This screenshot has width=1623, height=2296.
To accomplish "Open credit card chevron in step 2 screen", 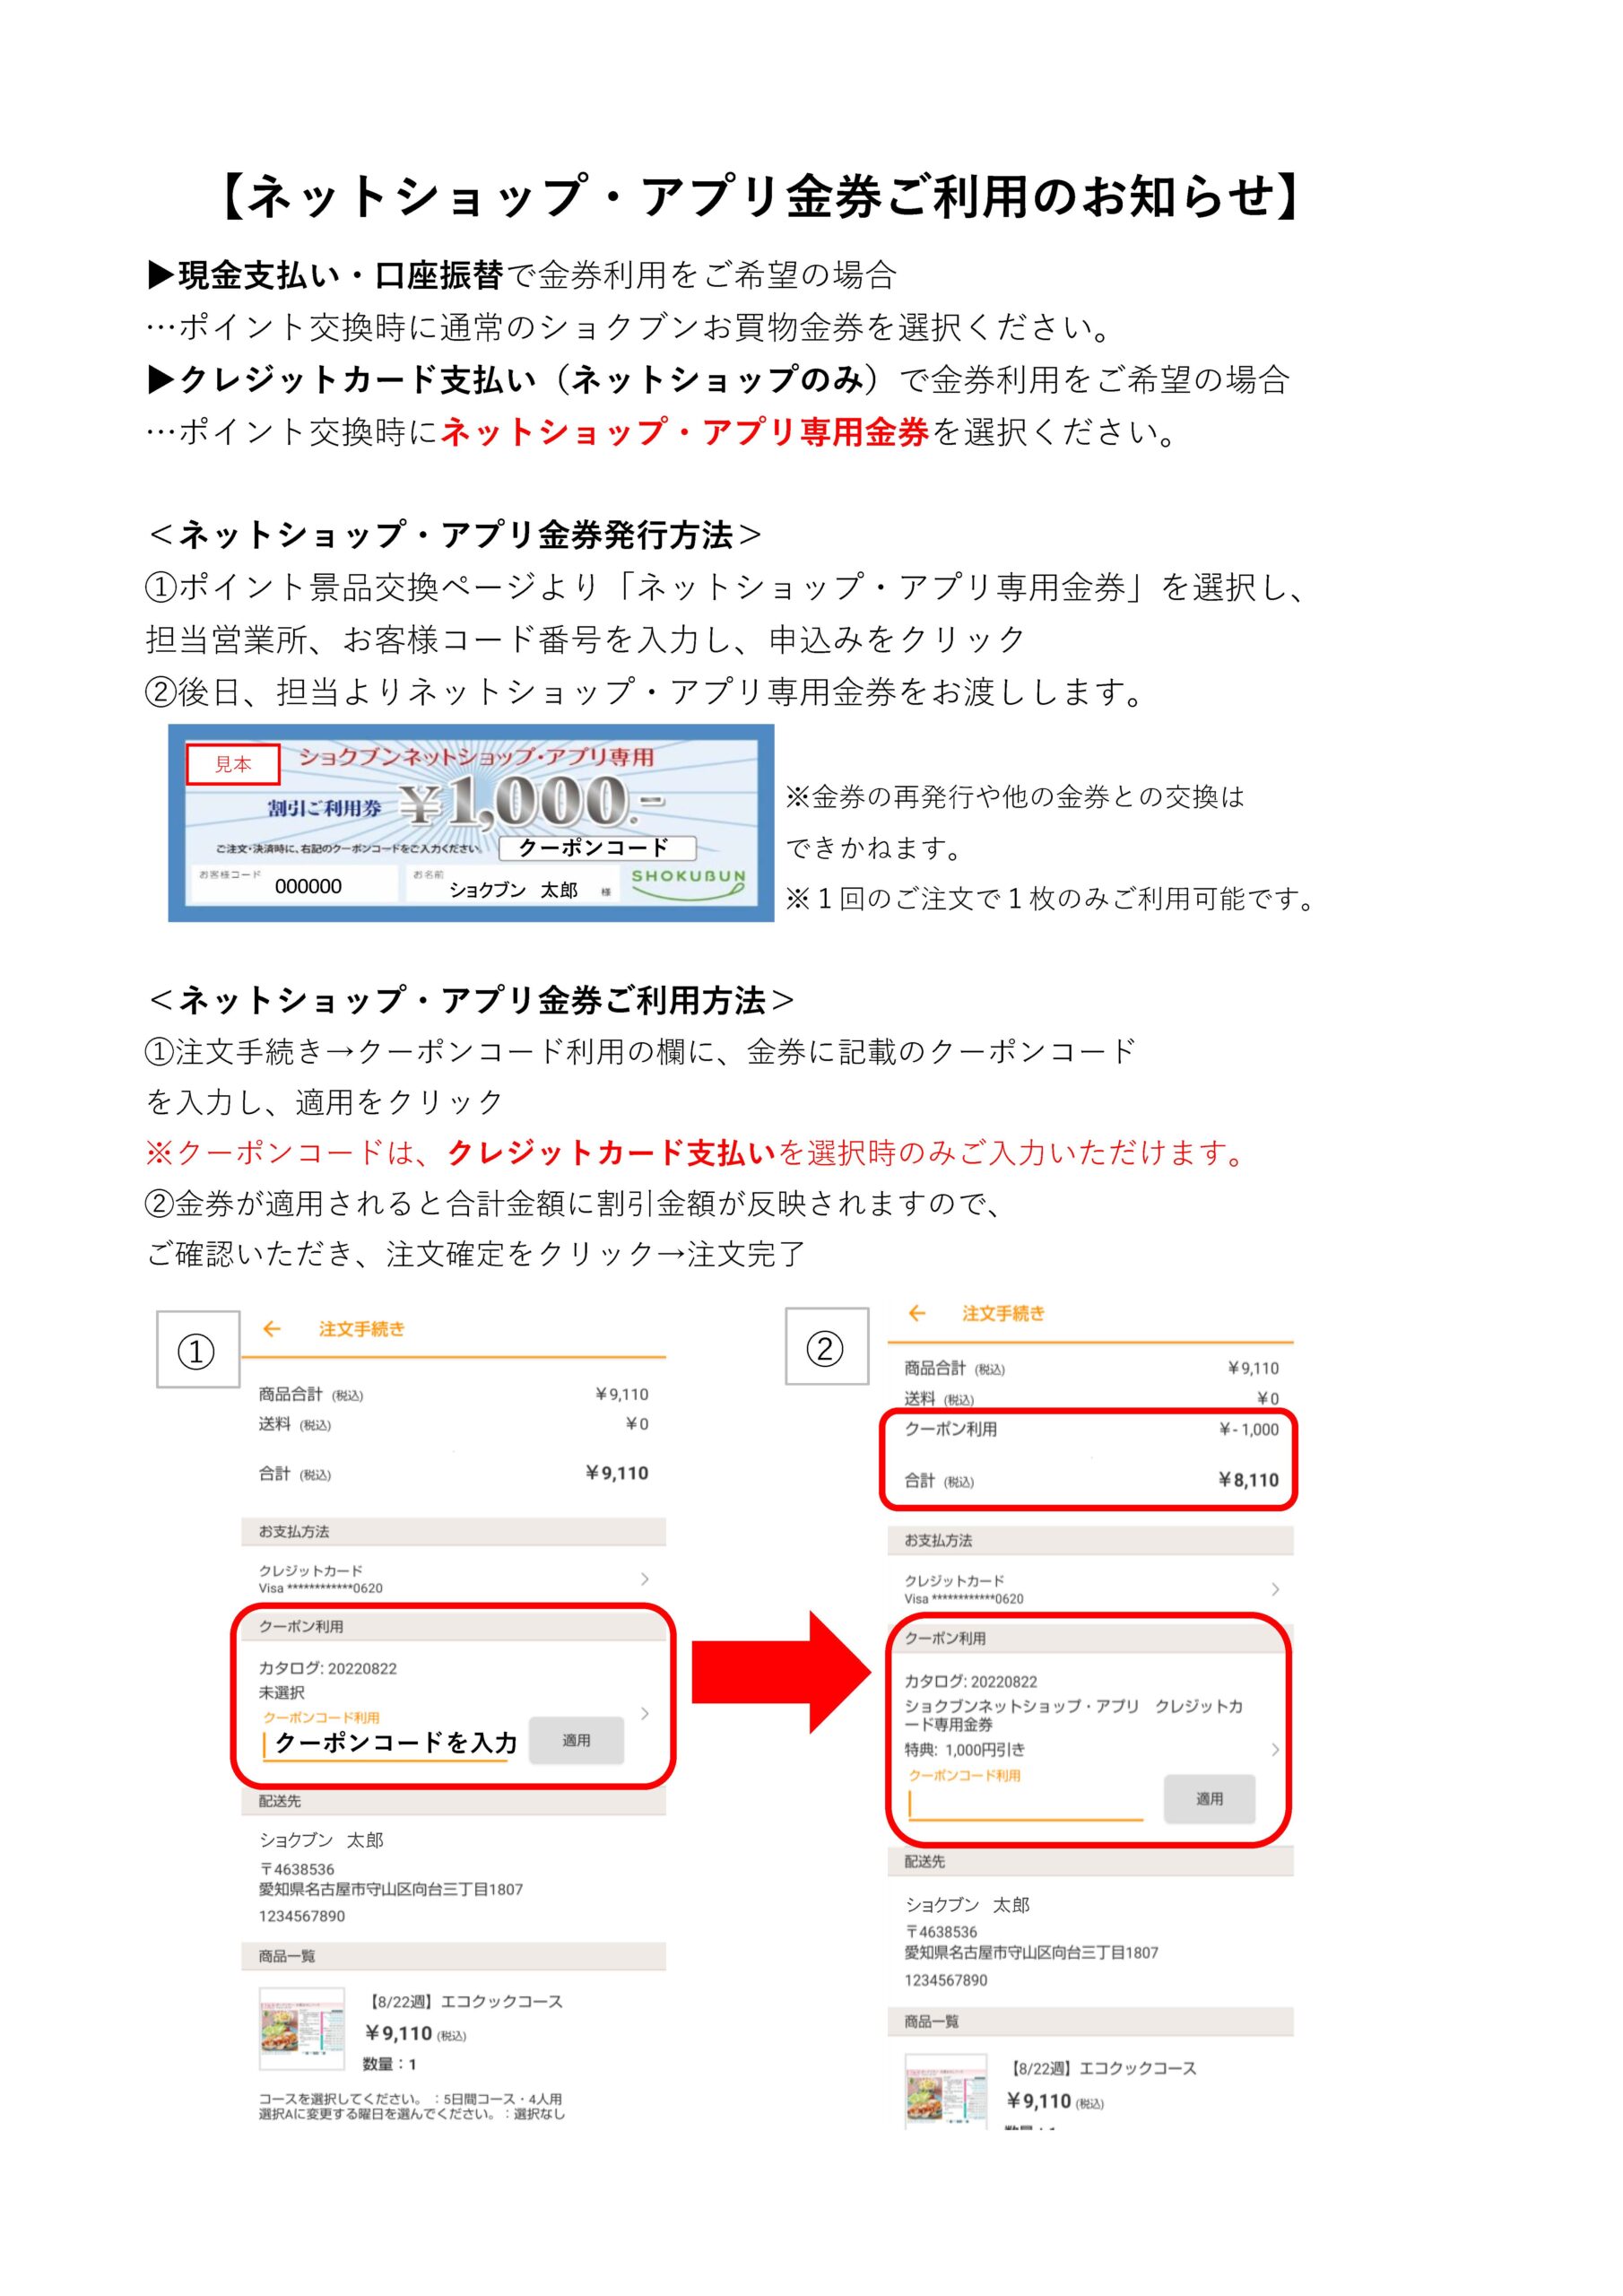I will click(1275, 1589).
